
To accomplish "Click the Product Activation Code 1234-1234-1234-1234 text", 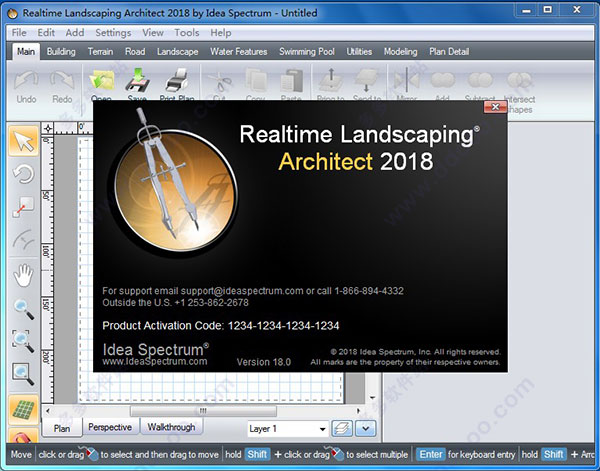I will point(221,326).
